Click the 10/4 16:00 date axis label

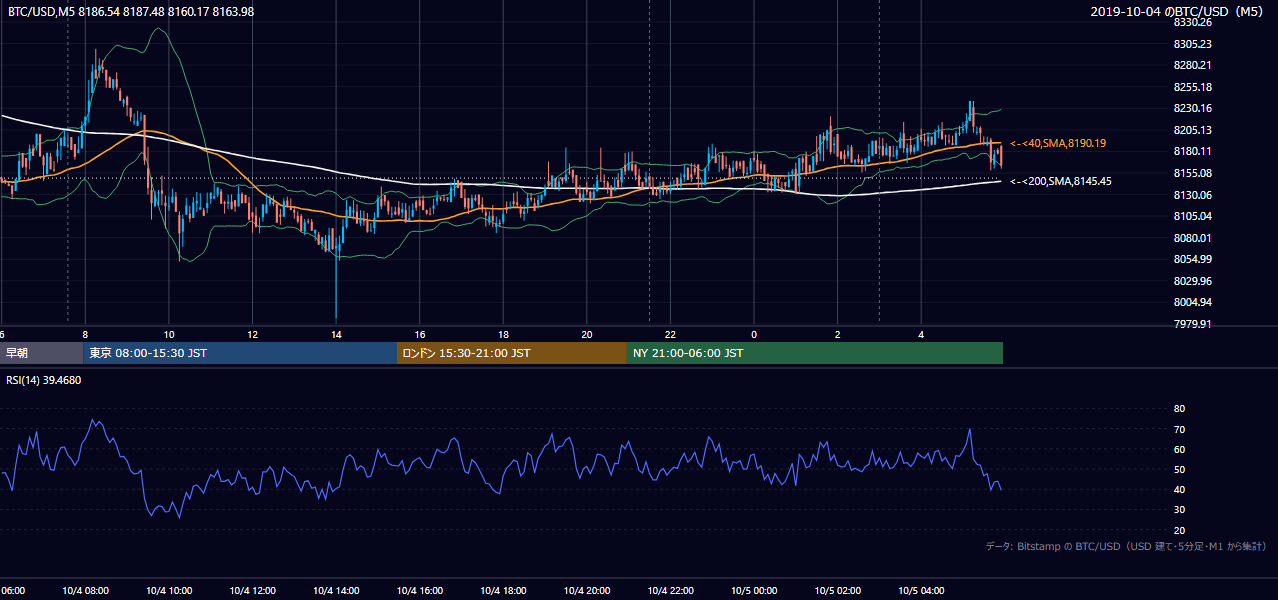420,591
